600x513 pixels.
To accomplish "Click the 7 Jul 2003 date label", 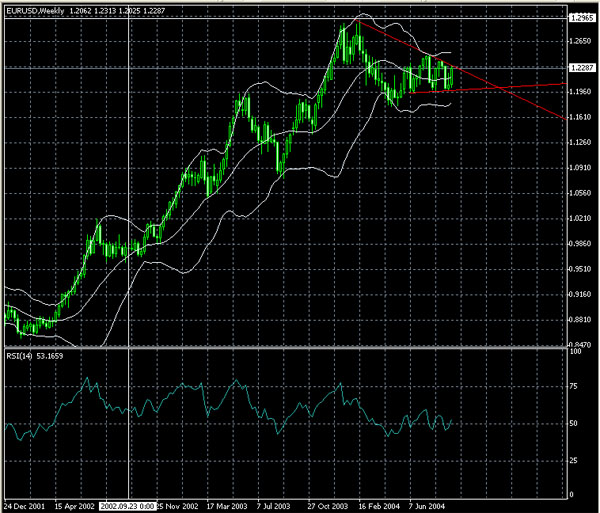I will 274,506.
